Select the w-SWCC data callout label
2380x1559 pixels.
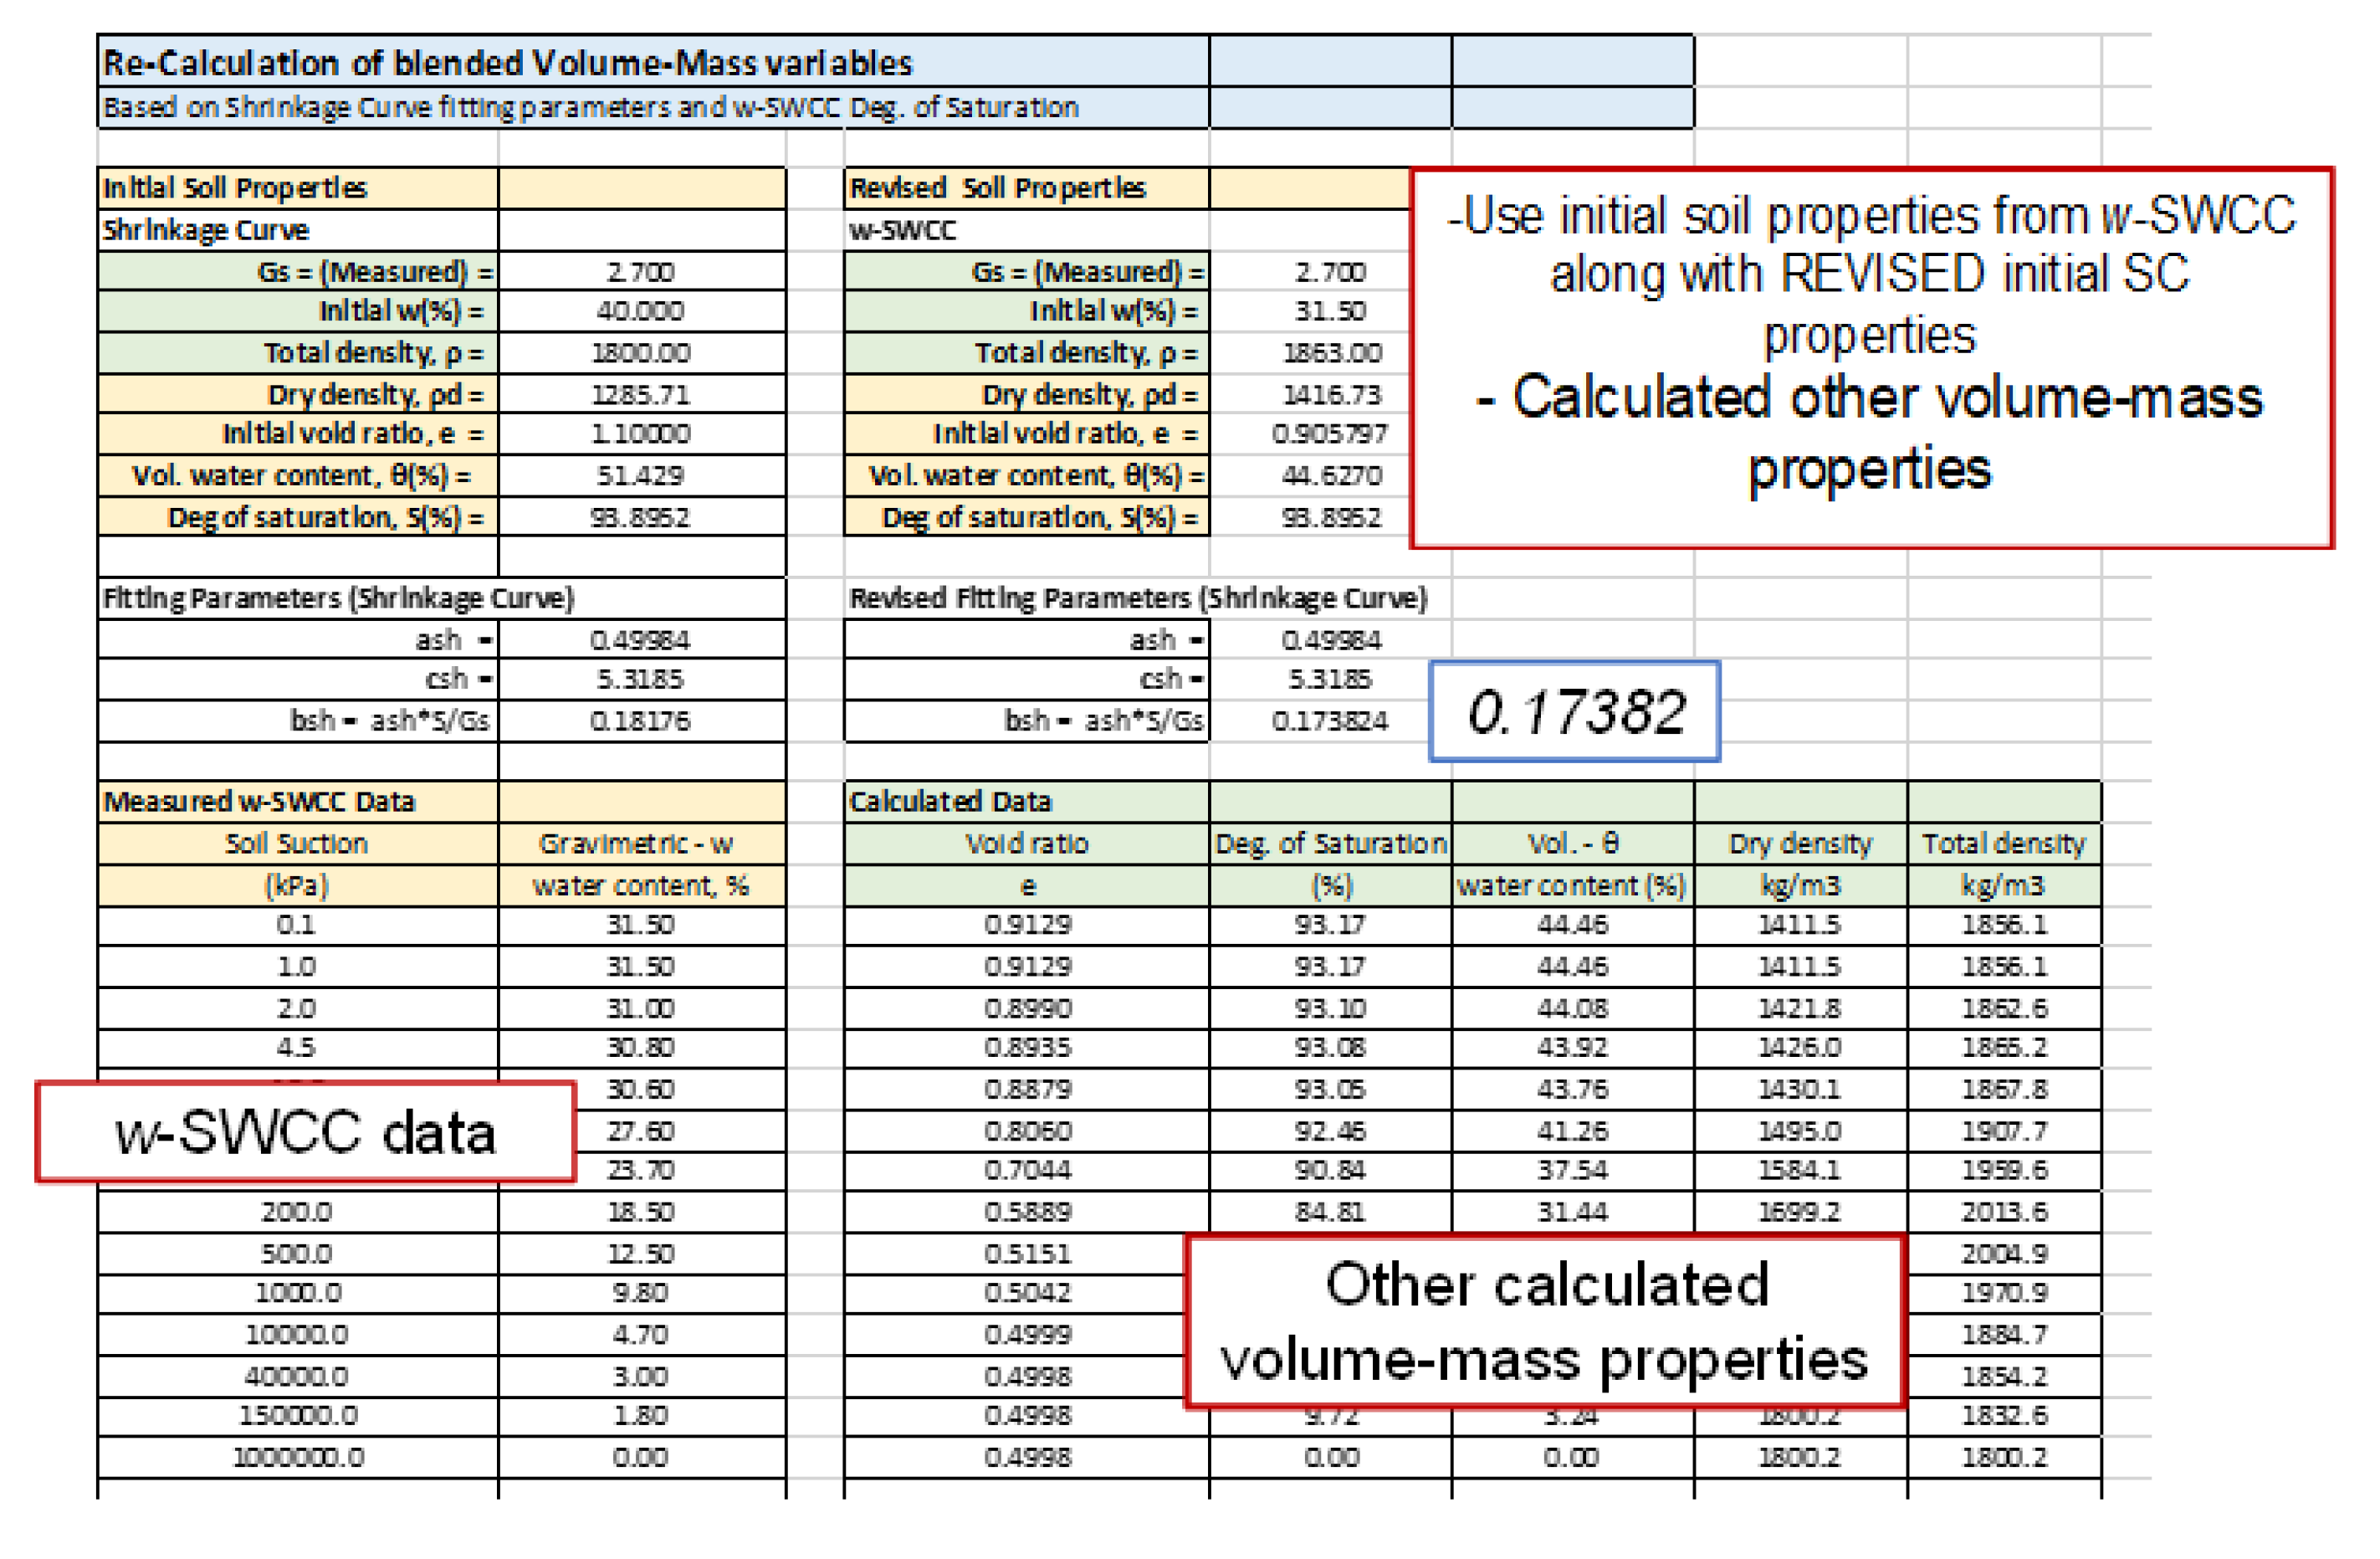[305, 1132]
